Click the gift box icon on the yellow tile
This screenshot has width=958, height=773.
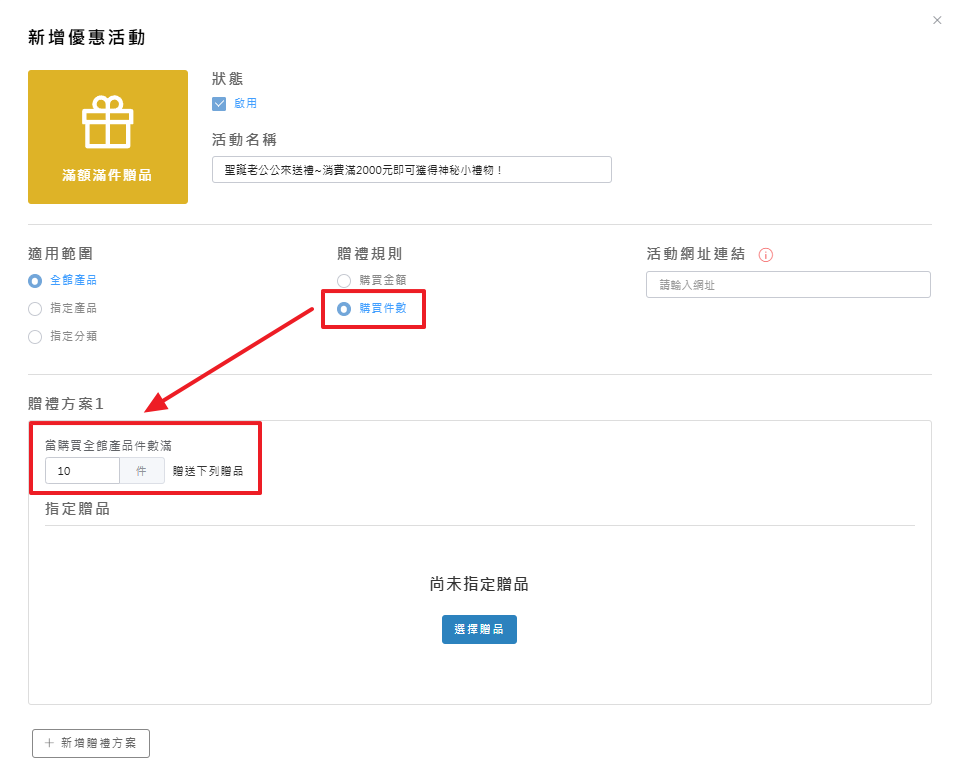pos(107,122)
